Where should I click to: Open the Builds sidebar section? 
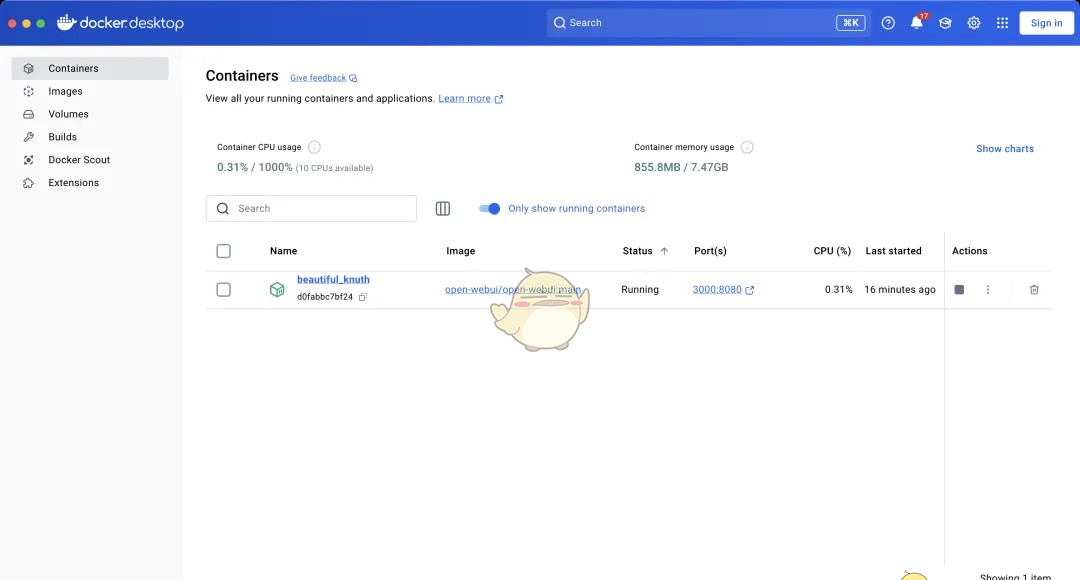click(x=90, y=136)
